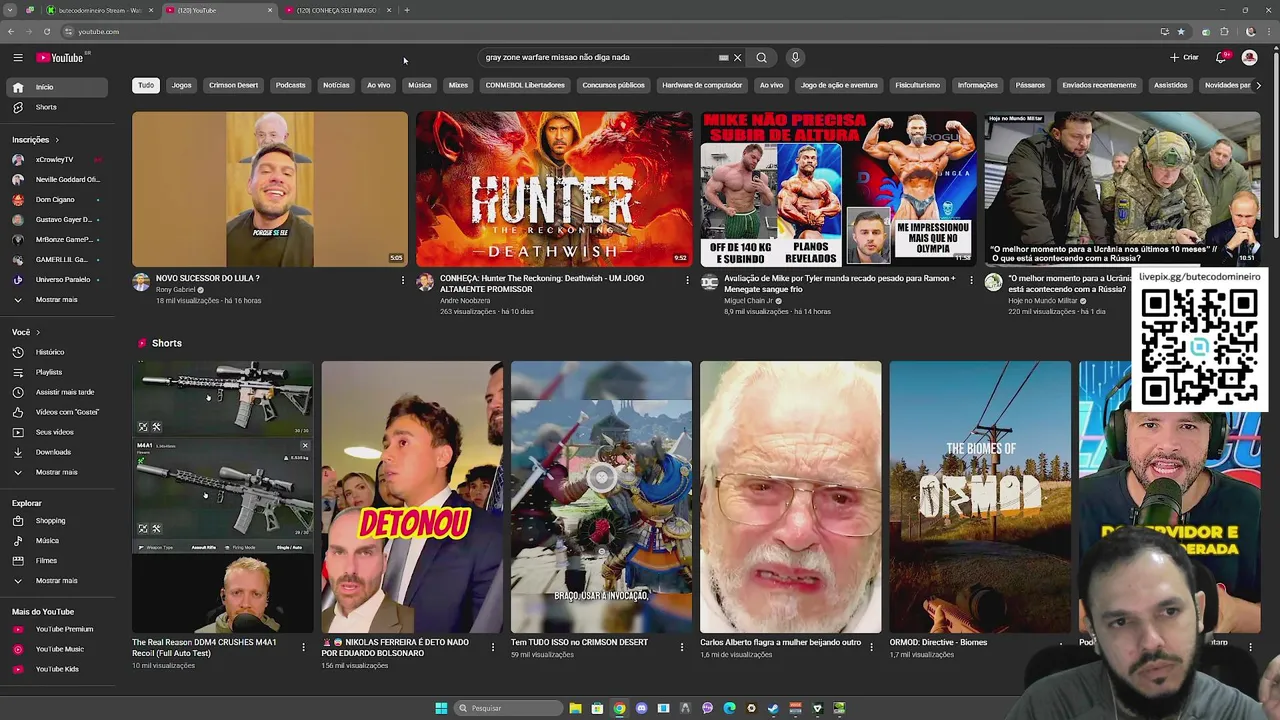
Task: Open Filmes under Explorar
Action: pyautogui.click(x=56, y=560)
